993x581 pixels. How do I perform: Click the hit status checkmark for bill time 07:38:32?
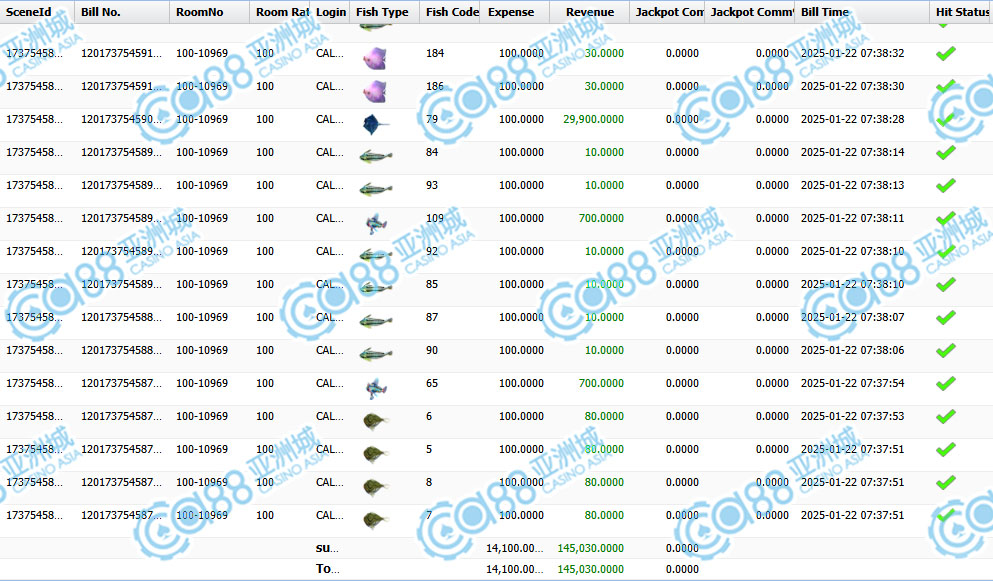coord(946,54)
